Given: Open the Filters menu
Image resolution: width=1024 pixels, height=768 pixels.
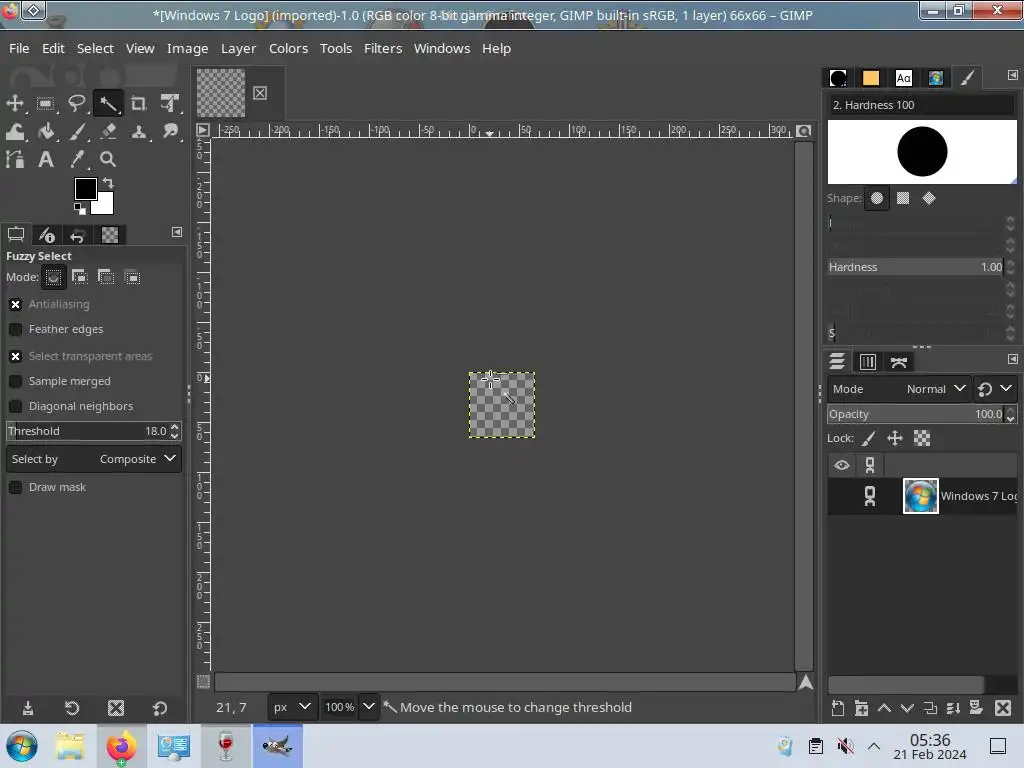Looking at the screenshot, I should tap(383, 48).
